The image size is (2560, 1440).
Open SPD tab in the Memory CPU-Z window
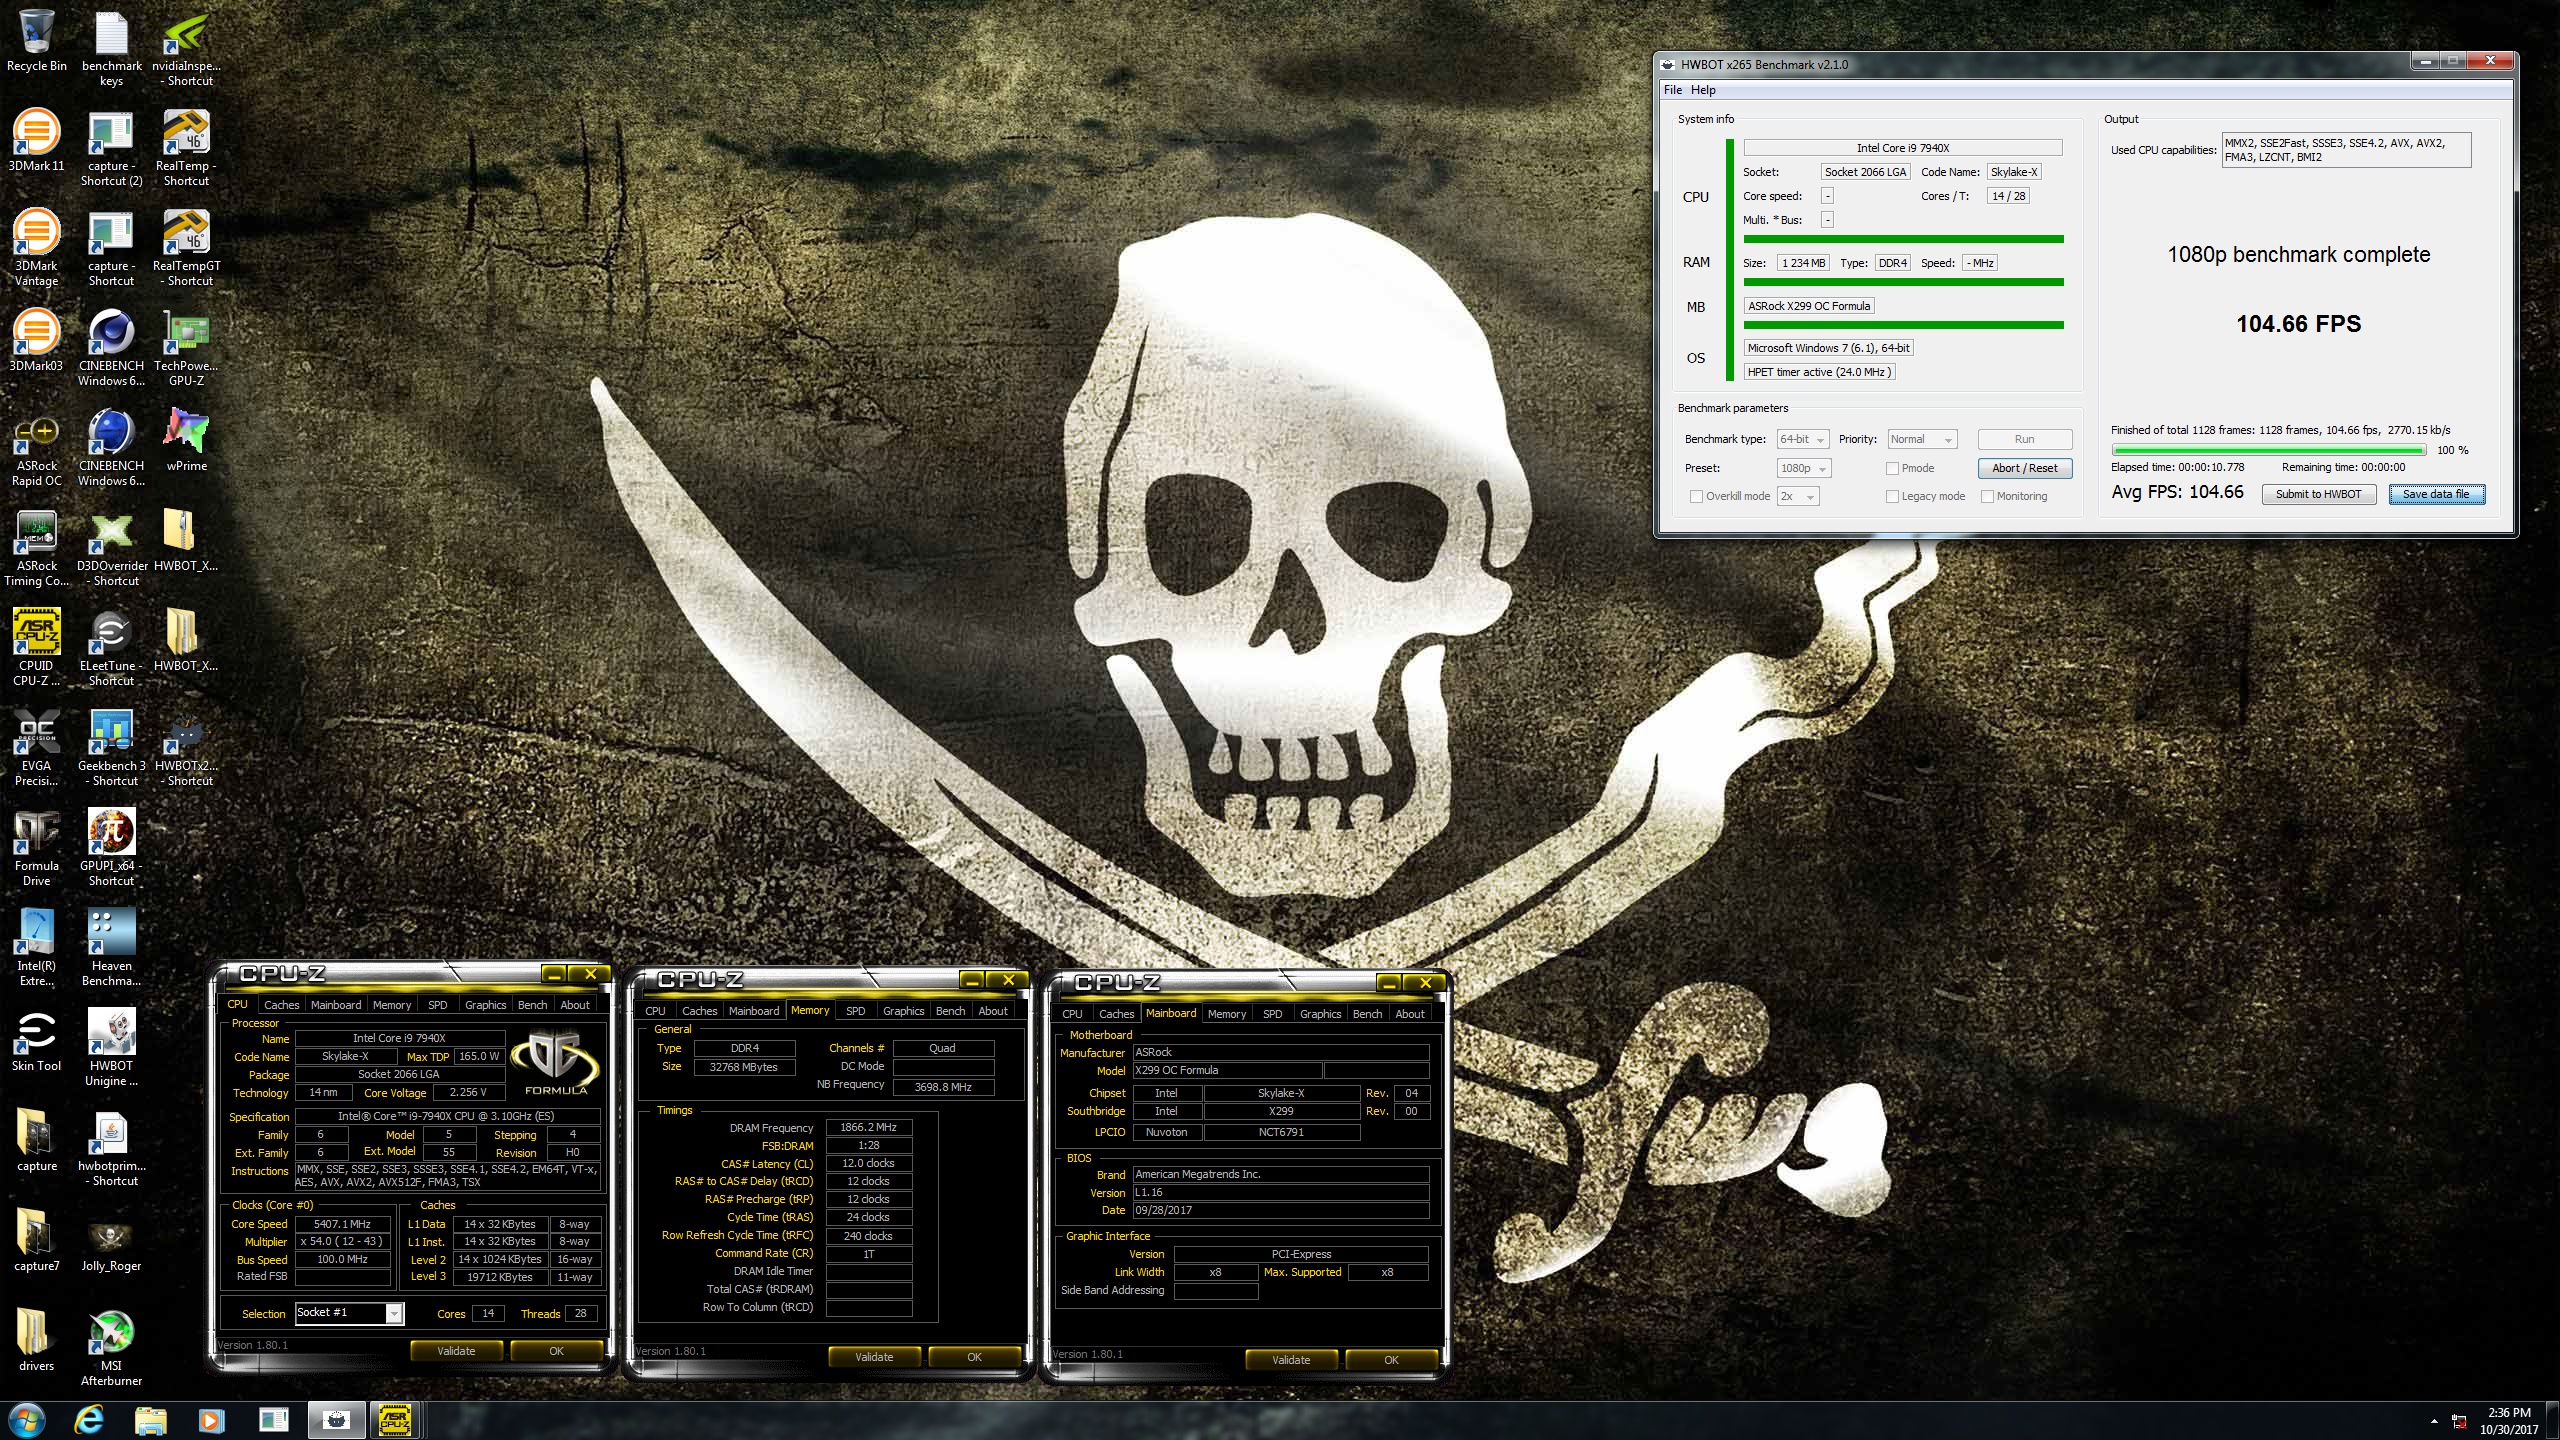tap(855, 1011)
